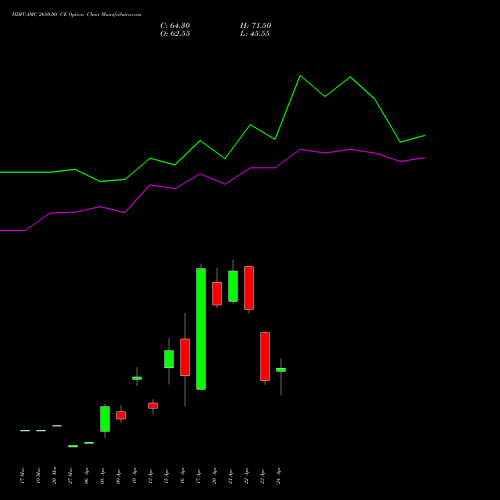Select the green 08 Apr candlestick
This screenshot has height=500, width=500.
[x=105, y=419]
